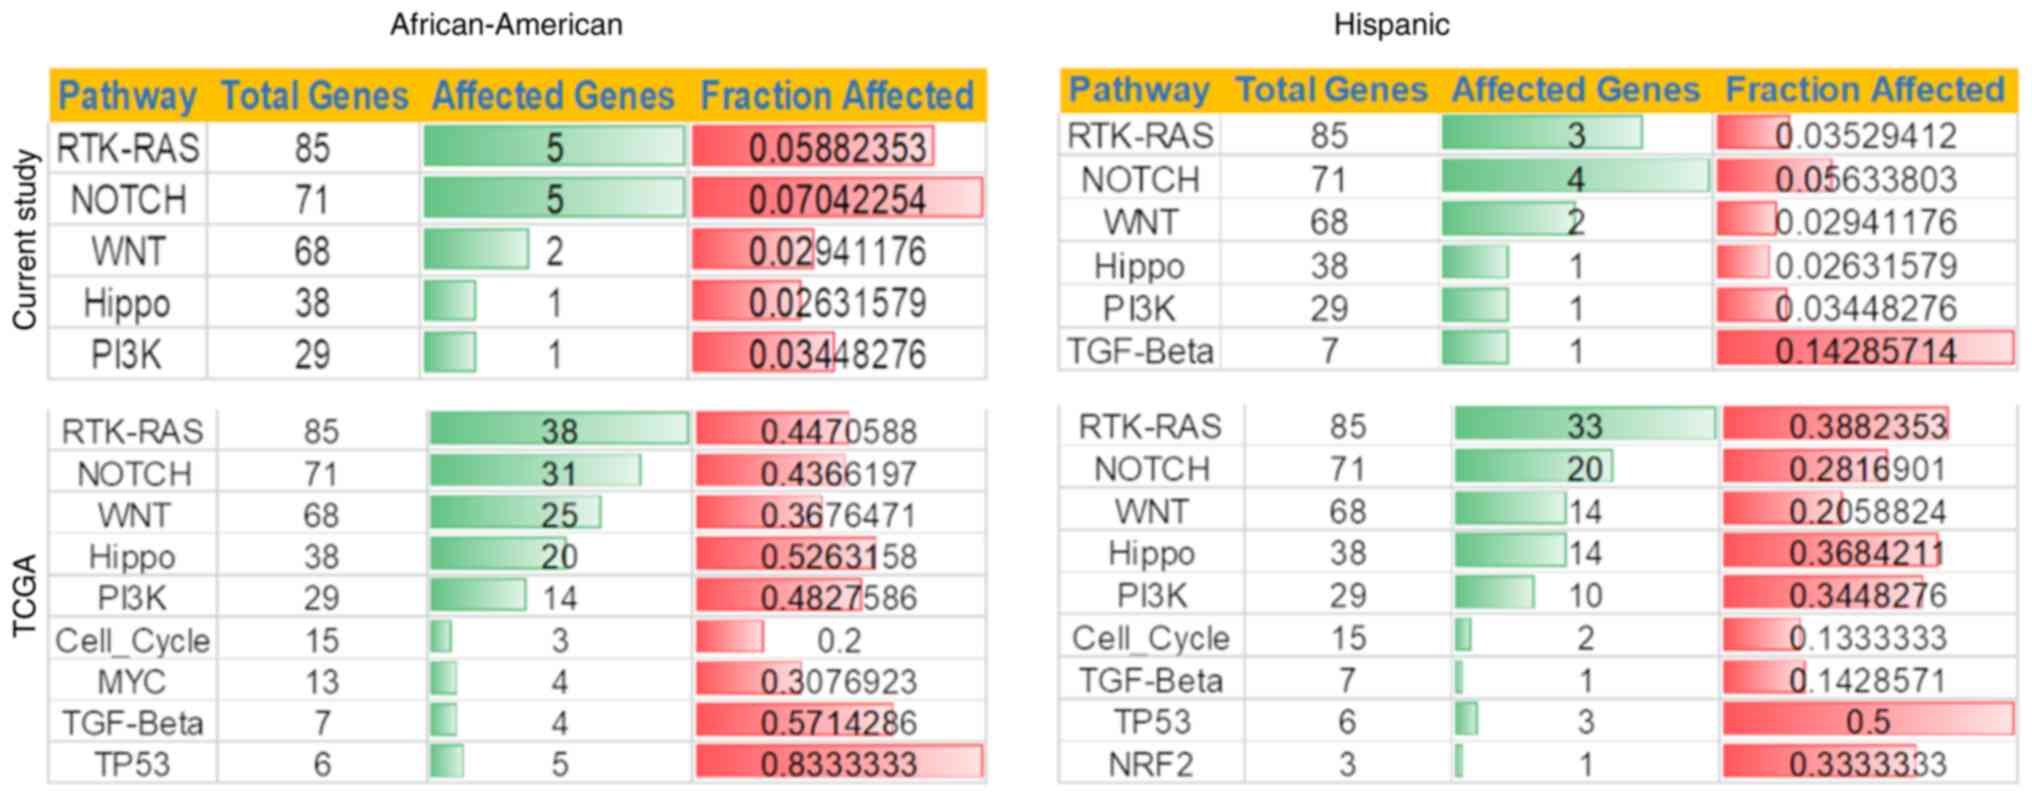Click the 0.5 fraction bar for TP53

pos(1867,721)
